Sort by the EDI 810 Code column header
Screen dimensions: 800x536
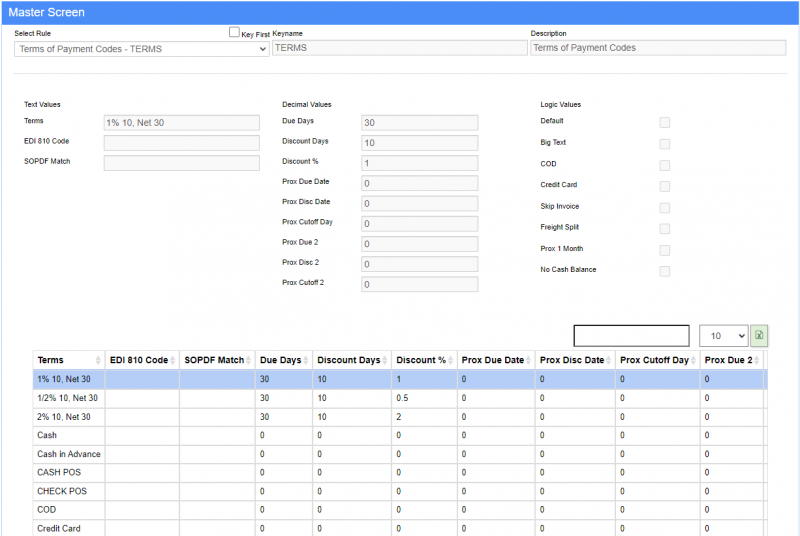click(x=138, y=360)
